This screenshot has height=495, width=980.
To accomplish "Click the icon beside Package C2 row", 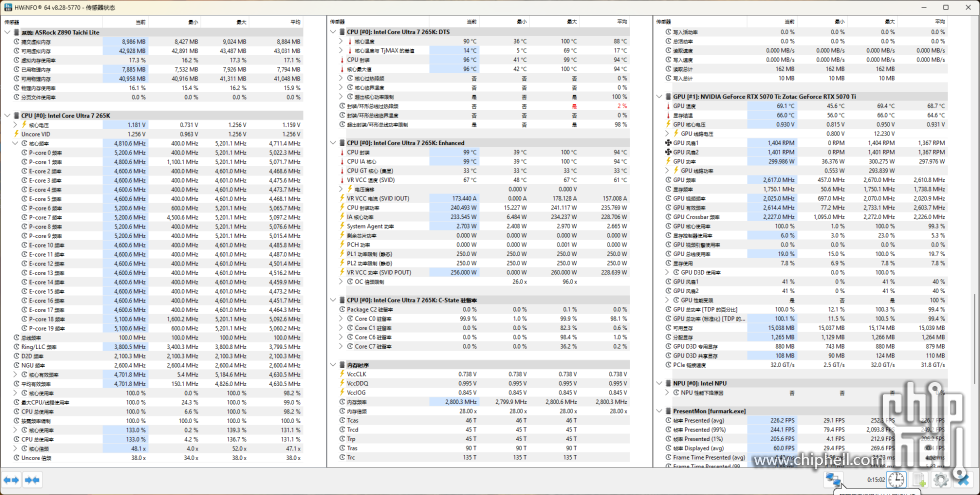I will click(342, 309).
